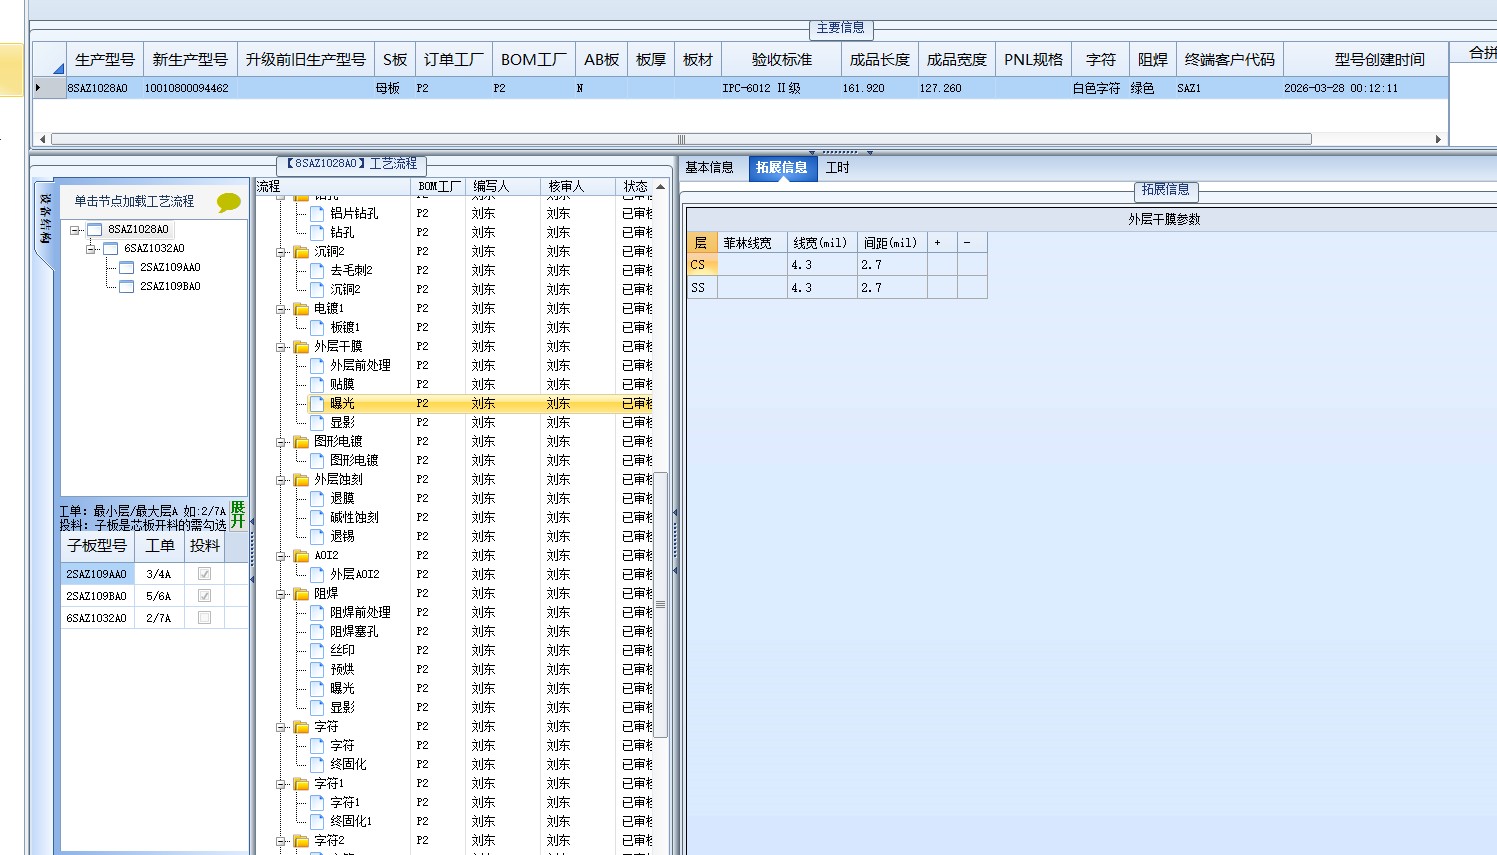The image size is (1497, 855).
Task: Select the 字符1 leaf step
Action: (345, 803)
